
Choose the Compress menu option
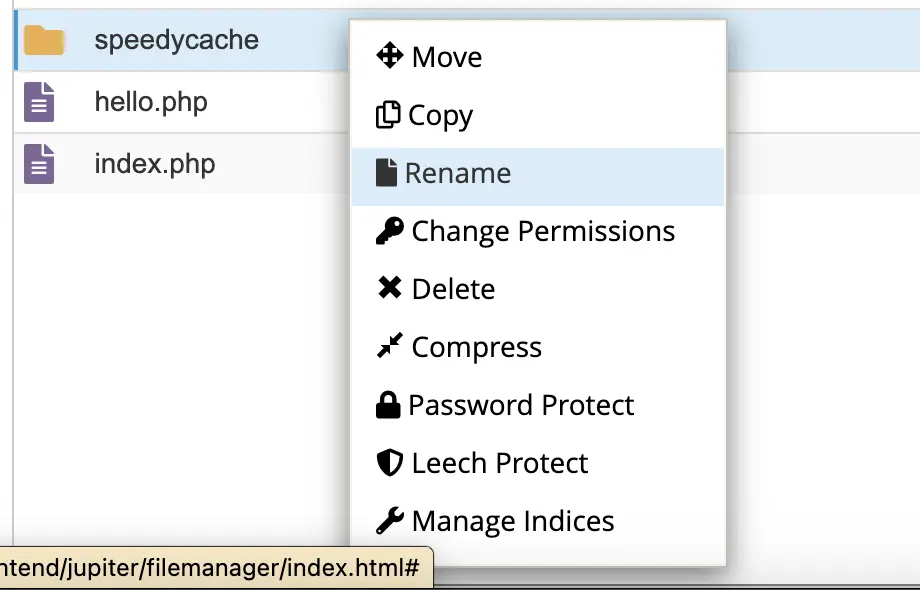(476, 347)
